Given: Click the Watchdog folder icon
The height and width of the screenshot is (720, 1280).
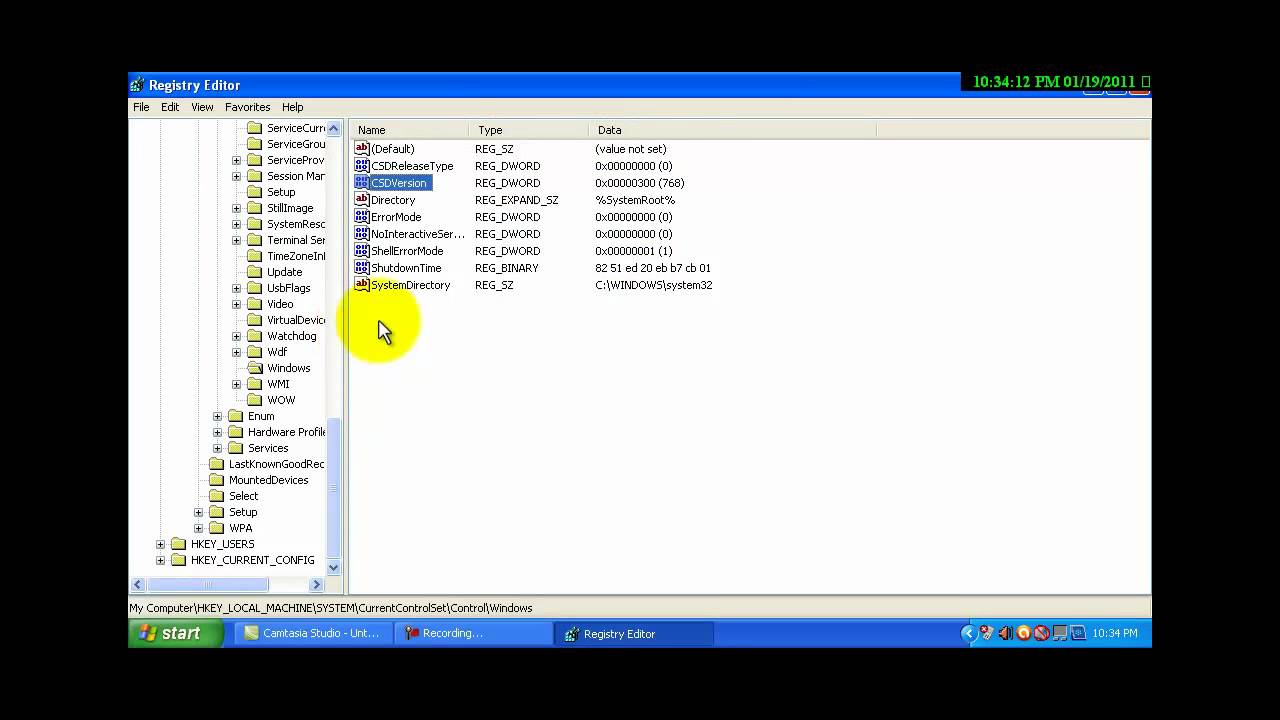Looking at the screenshot, I should (255, 336).
